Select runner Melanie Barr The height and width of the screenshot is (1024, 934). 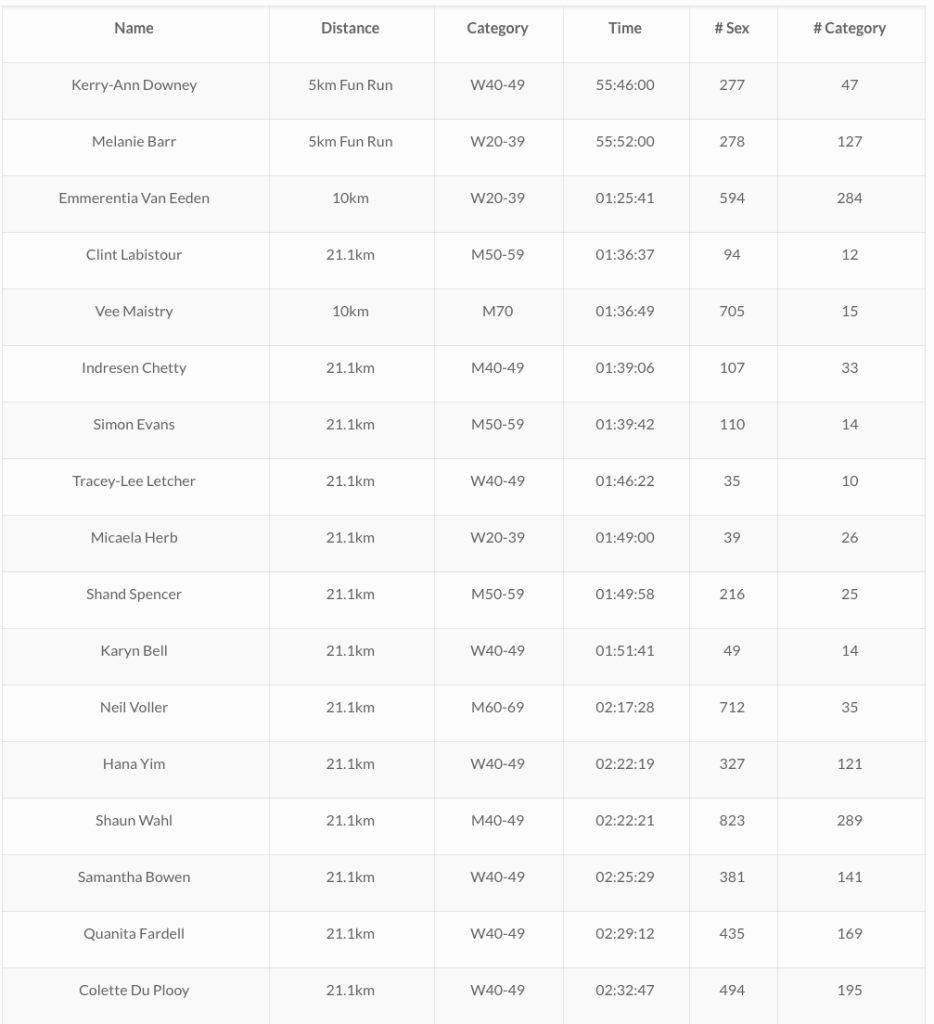click(x=134, y=142)
